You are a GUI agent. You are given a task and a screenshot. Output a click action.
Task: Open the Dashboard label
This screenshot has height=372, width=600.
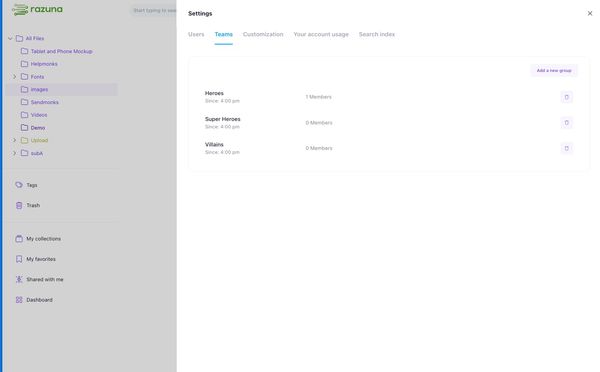(39, 300)
